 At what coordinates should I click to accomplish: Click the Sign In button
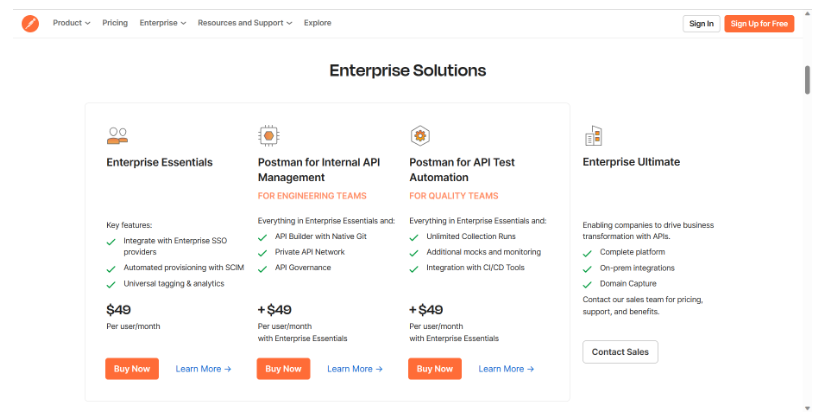coord(701,24)
